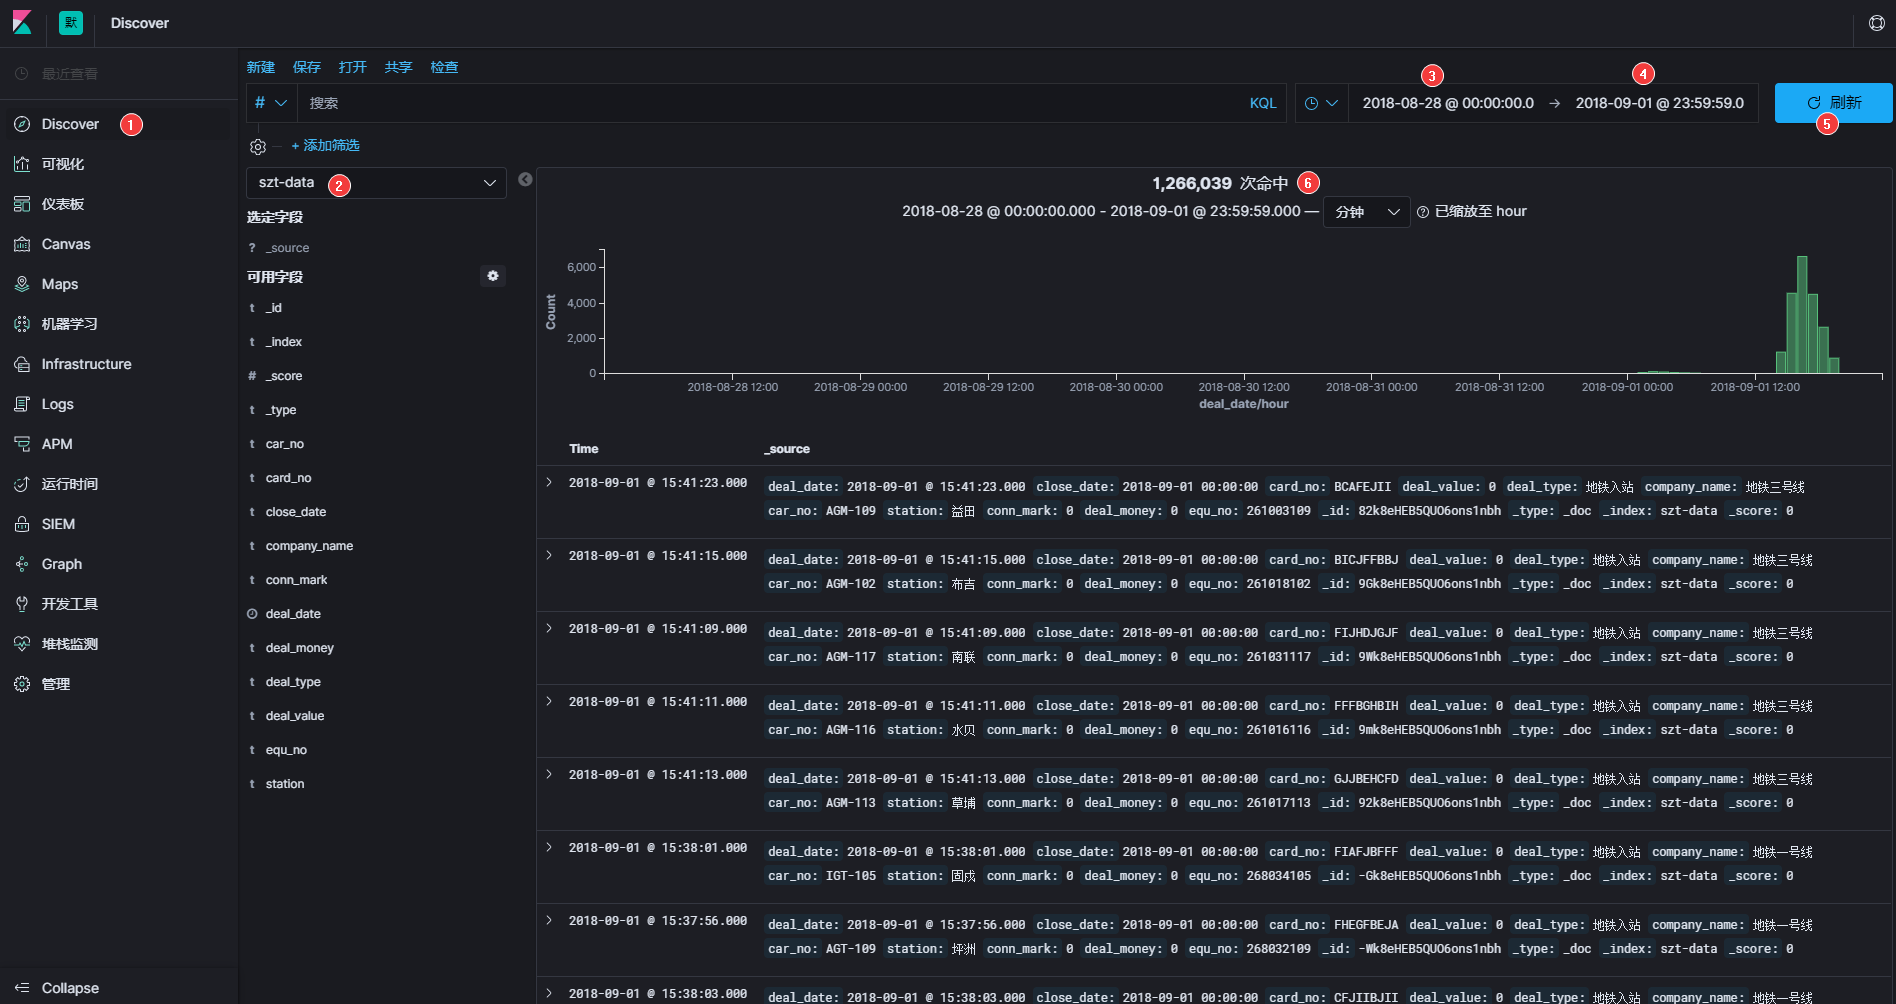Expand the 15:41:09.000 document row
Image resolution: width=1896 pixels, height=1004 pixels.
pos(549,628)
